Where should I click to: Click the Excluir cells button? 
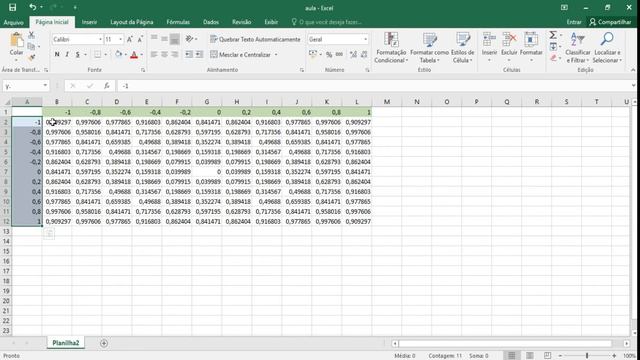(509, 48)
